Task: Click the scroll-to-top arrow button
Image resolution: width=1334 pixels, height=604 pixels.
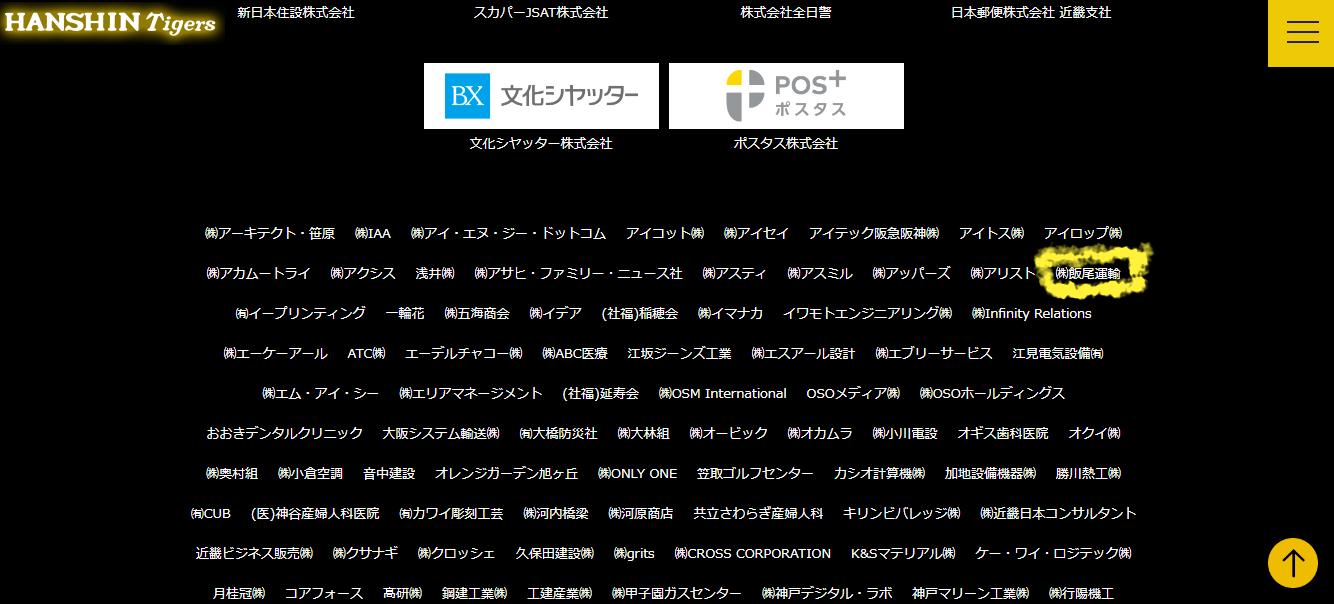Action: [1292, 563]
